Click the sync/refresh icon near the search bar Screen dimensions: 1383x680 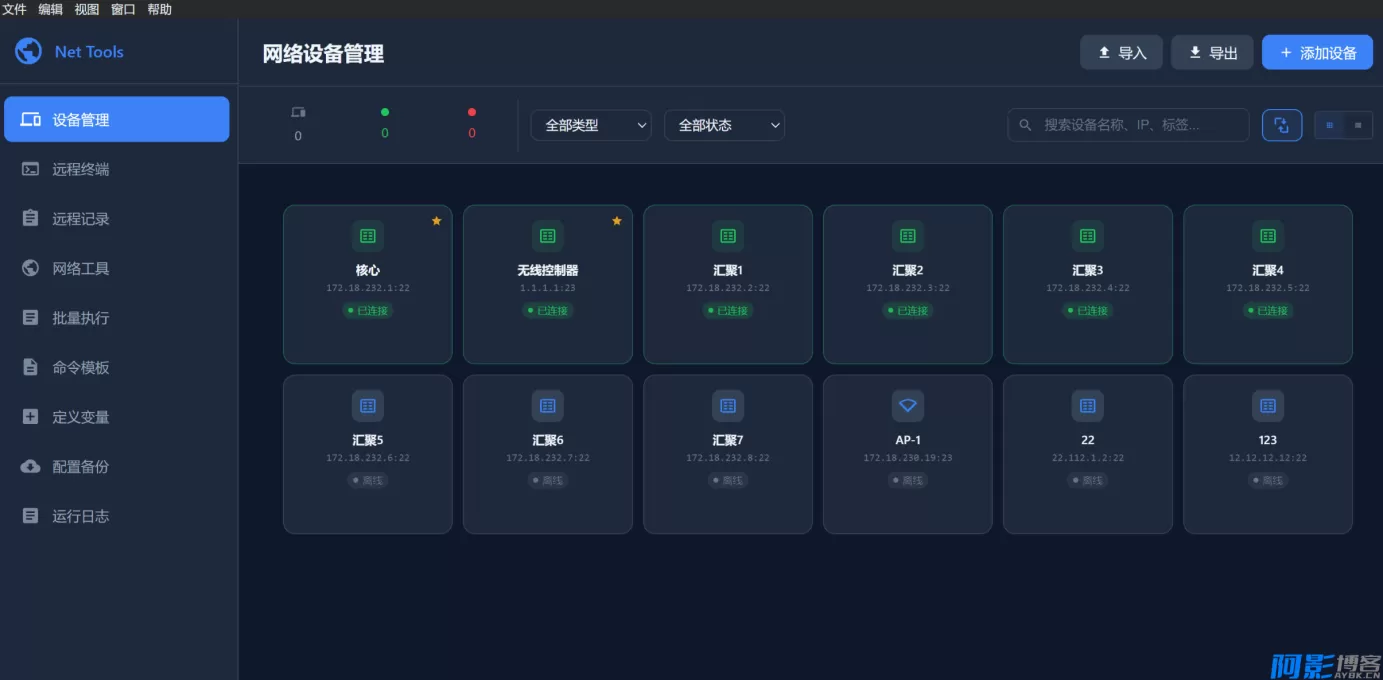pos(1282,124)
